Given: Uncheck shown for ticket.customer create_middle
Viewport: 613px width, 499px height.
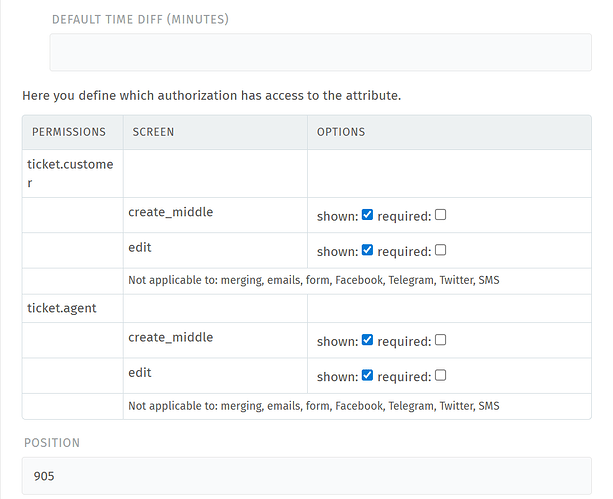Looking at the screenshot, I should 367,215.
